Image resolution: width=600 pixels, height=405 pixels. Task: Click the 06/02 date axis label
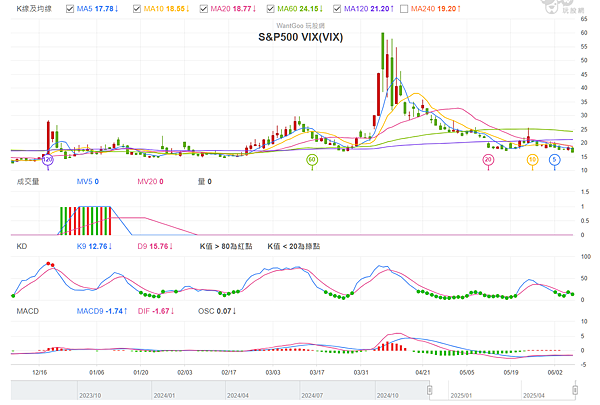(x=555, y=372)
